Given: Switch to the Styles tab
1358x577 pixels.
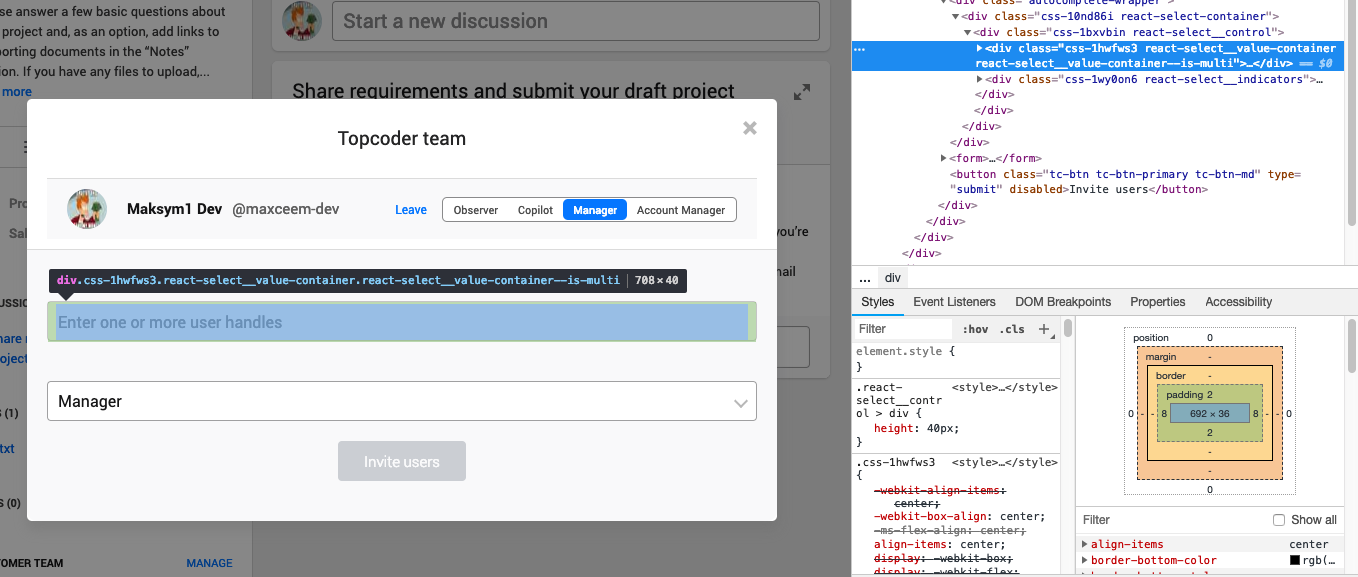Looking at the screenshot, I should [877, 302].
